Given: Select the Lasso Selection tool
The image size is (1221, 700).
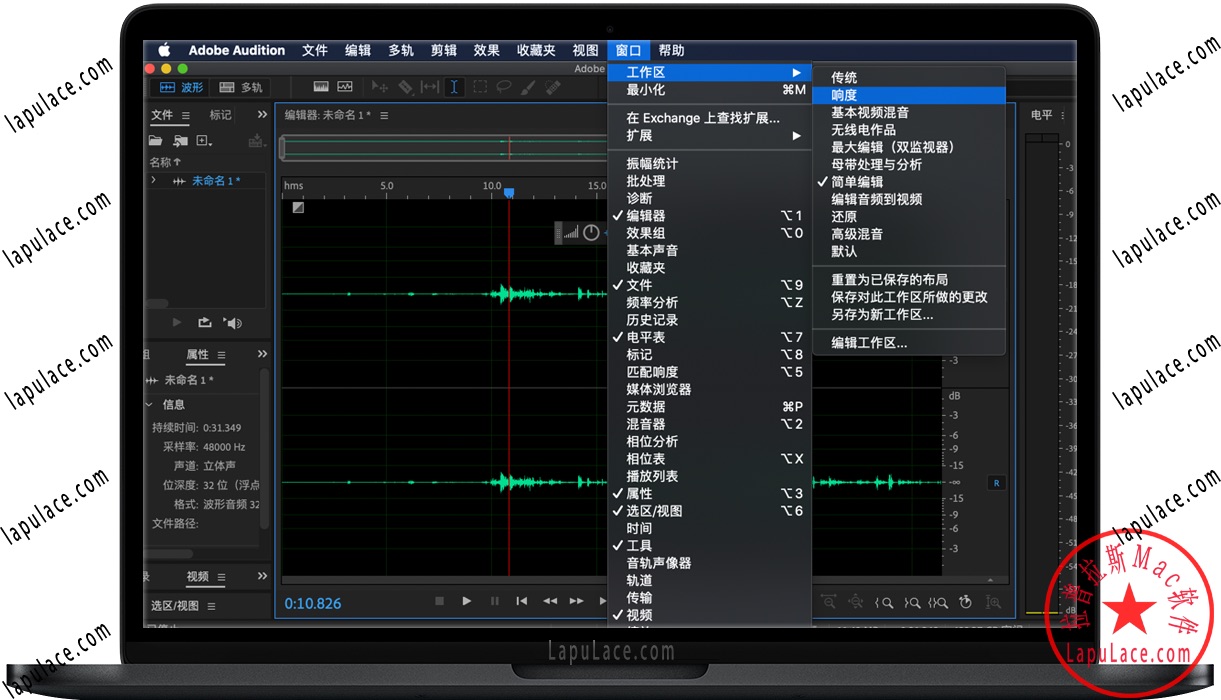Looking at the screenshot, I should (506, 87).
